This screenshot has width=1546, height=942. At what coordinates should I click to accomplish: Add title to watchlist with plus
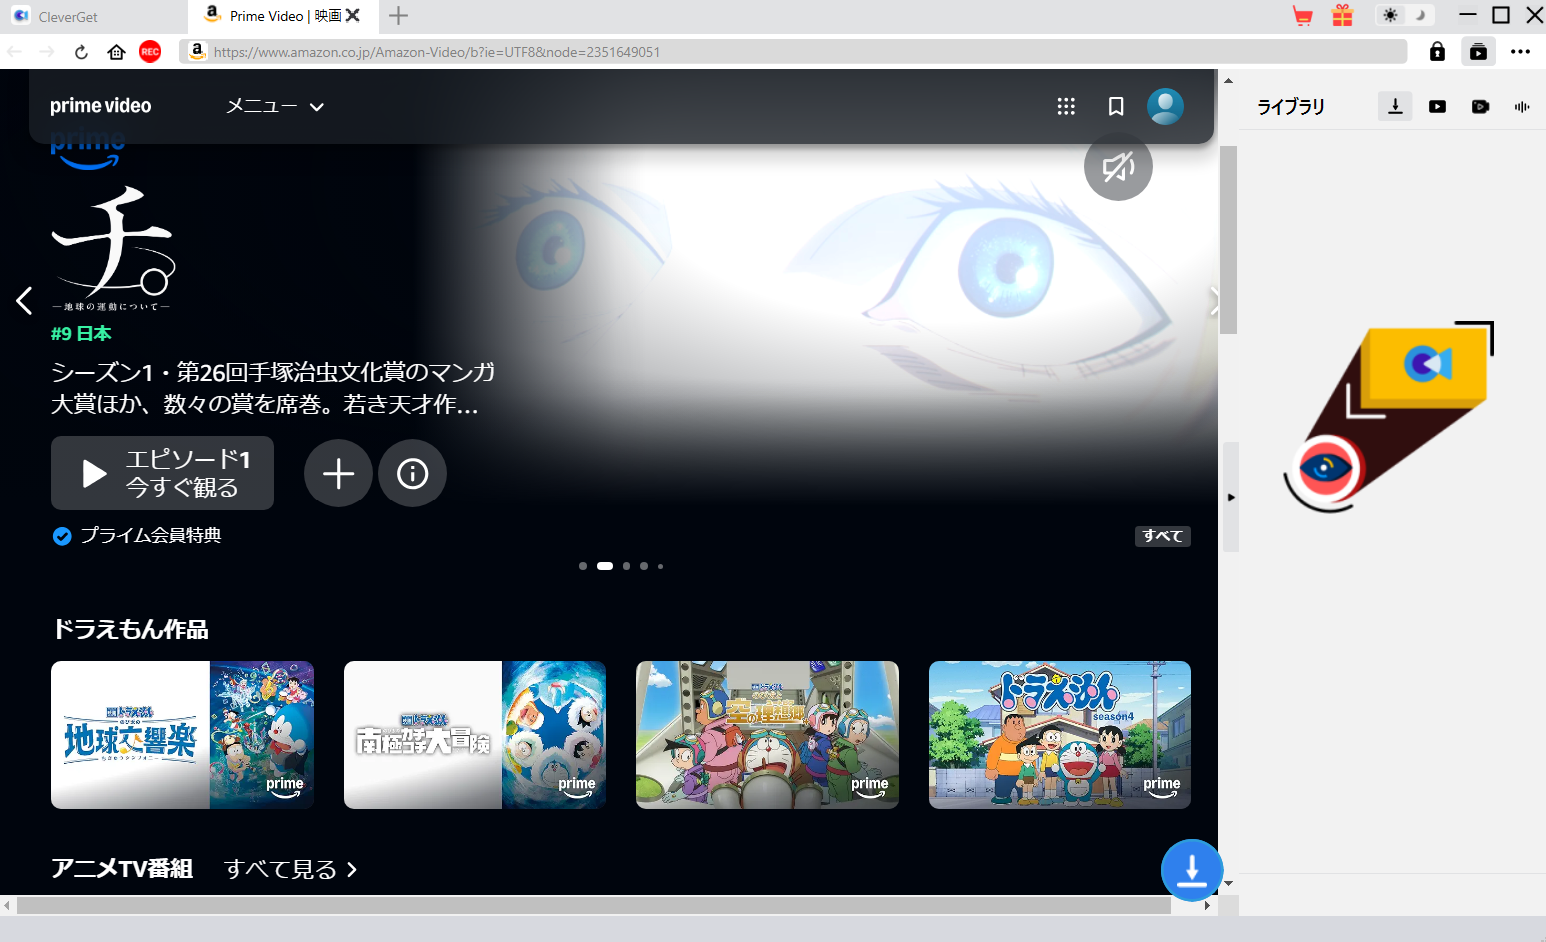338,473
